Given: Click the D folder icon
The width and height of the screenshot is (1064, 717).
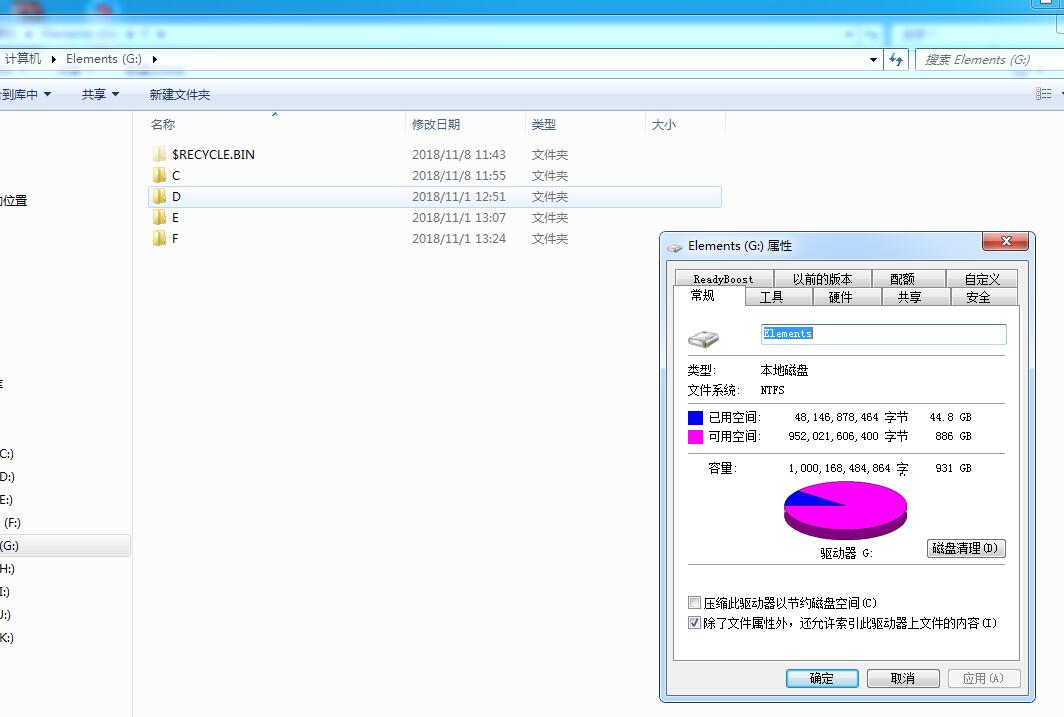Looking at the screenshot, I should click(159, 197).
